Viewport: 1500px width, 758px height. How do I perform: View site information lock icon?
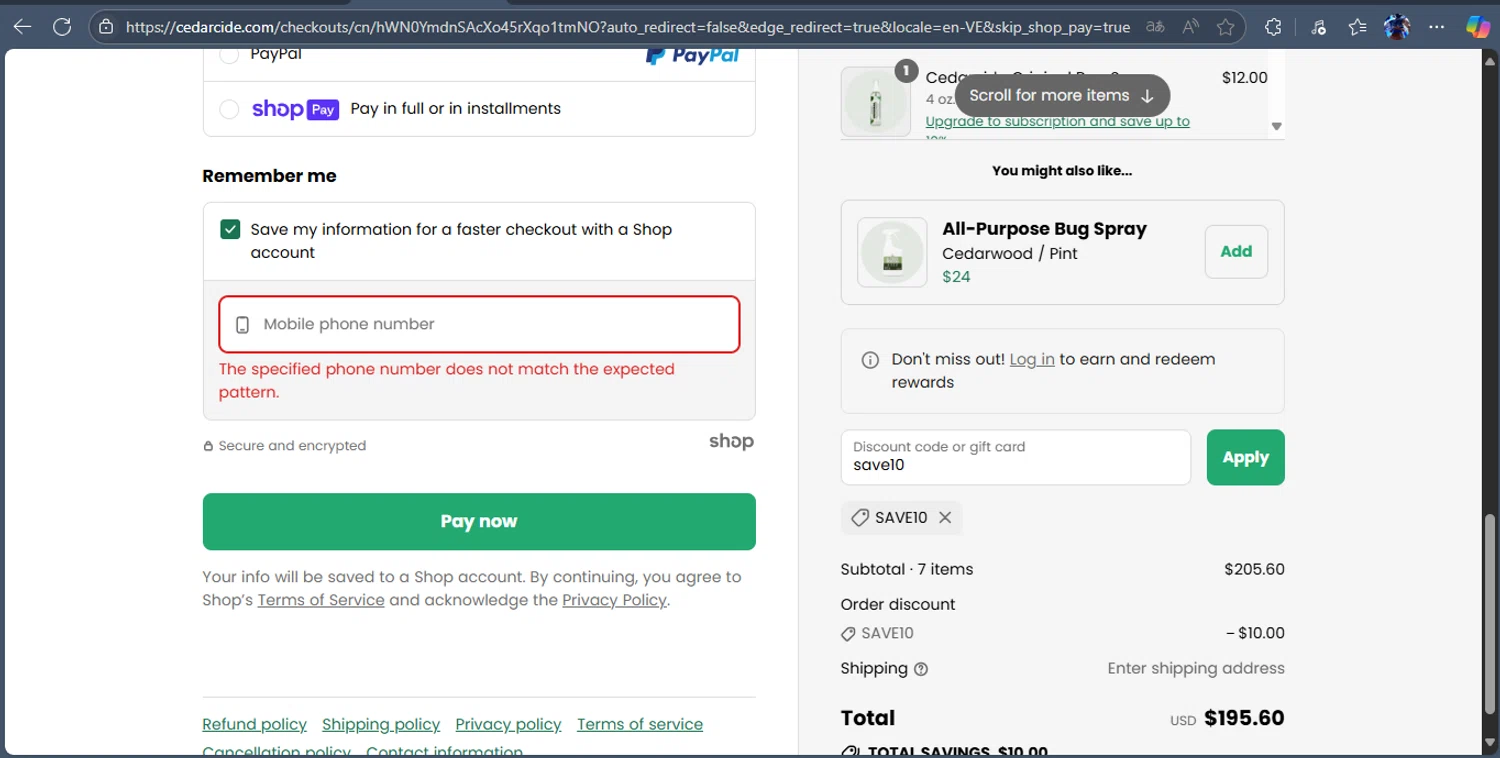pos(107,27)
